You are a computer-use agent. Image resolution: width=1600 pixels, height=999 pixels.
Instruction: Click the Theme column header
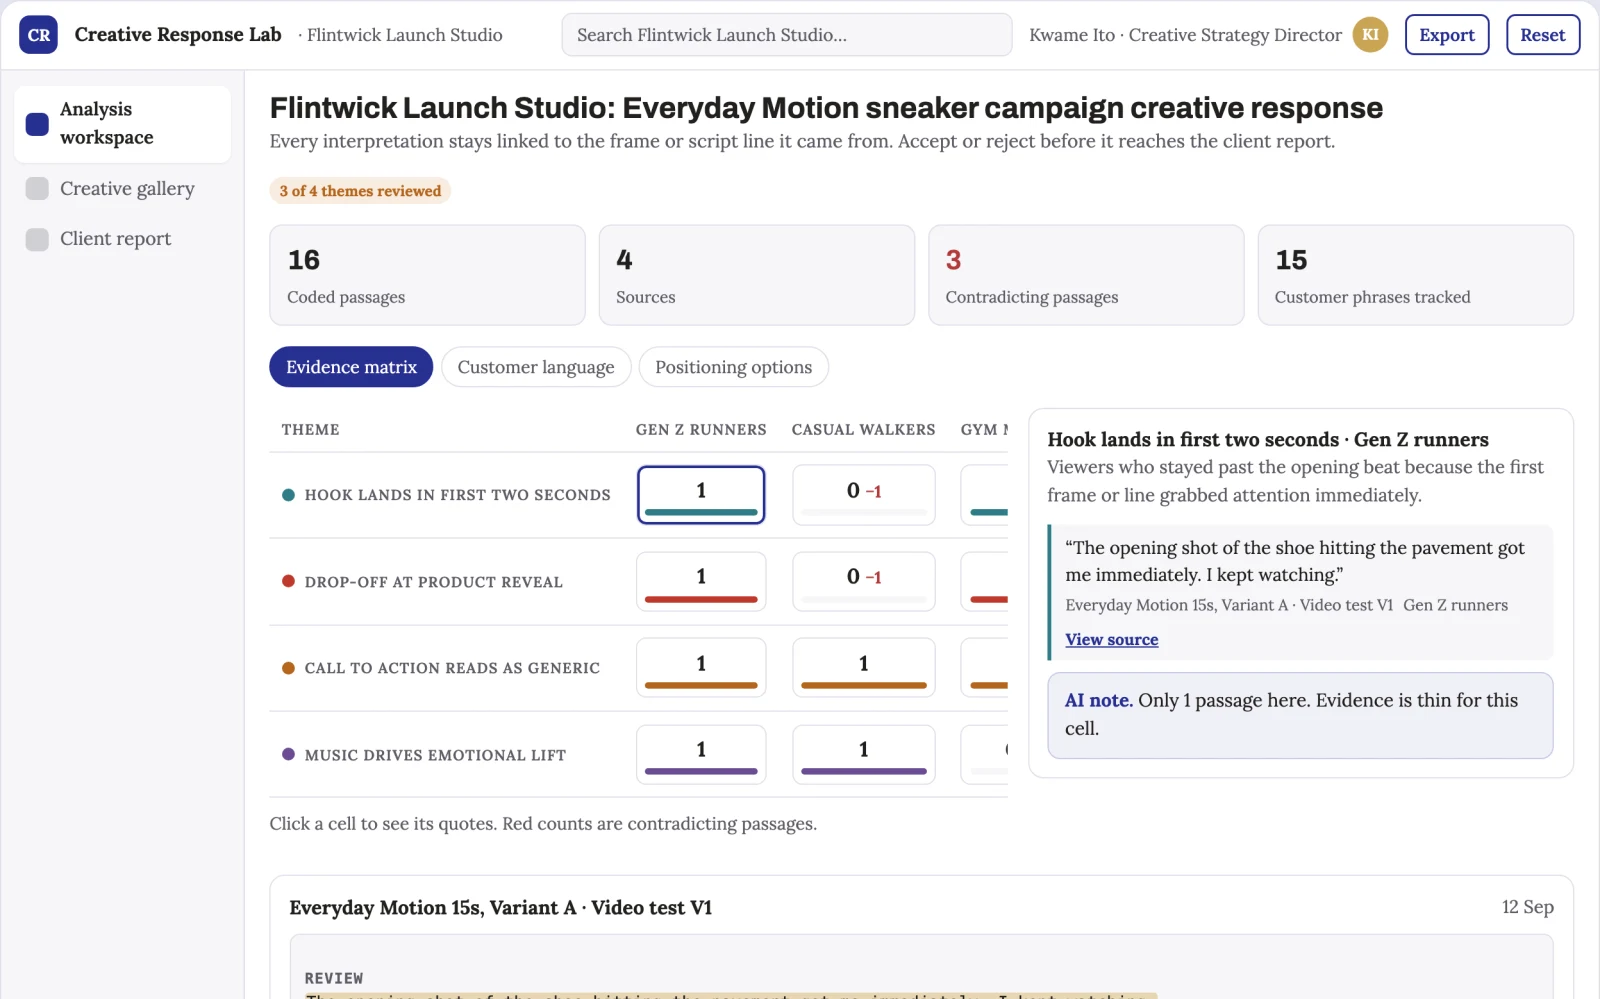click(310, 430)
